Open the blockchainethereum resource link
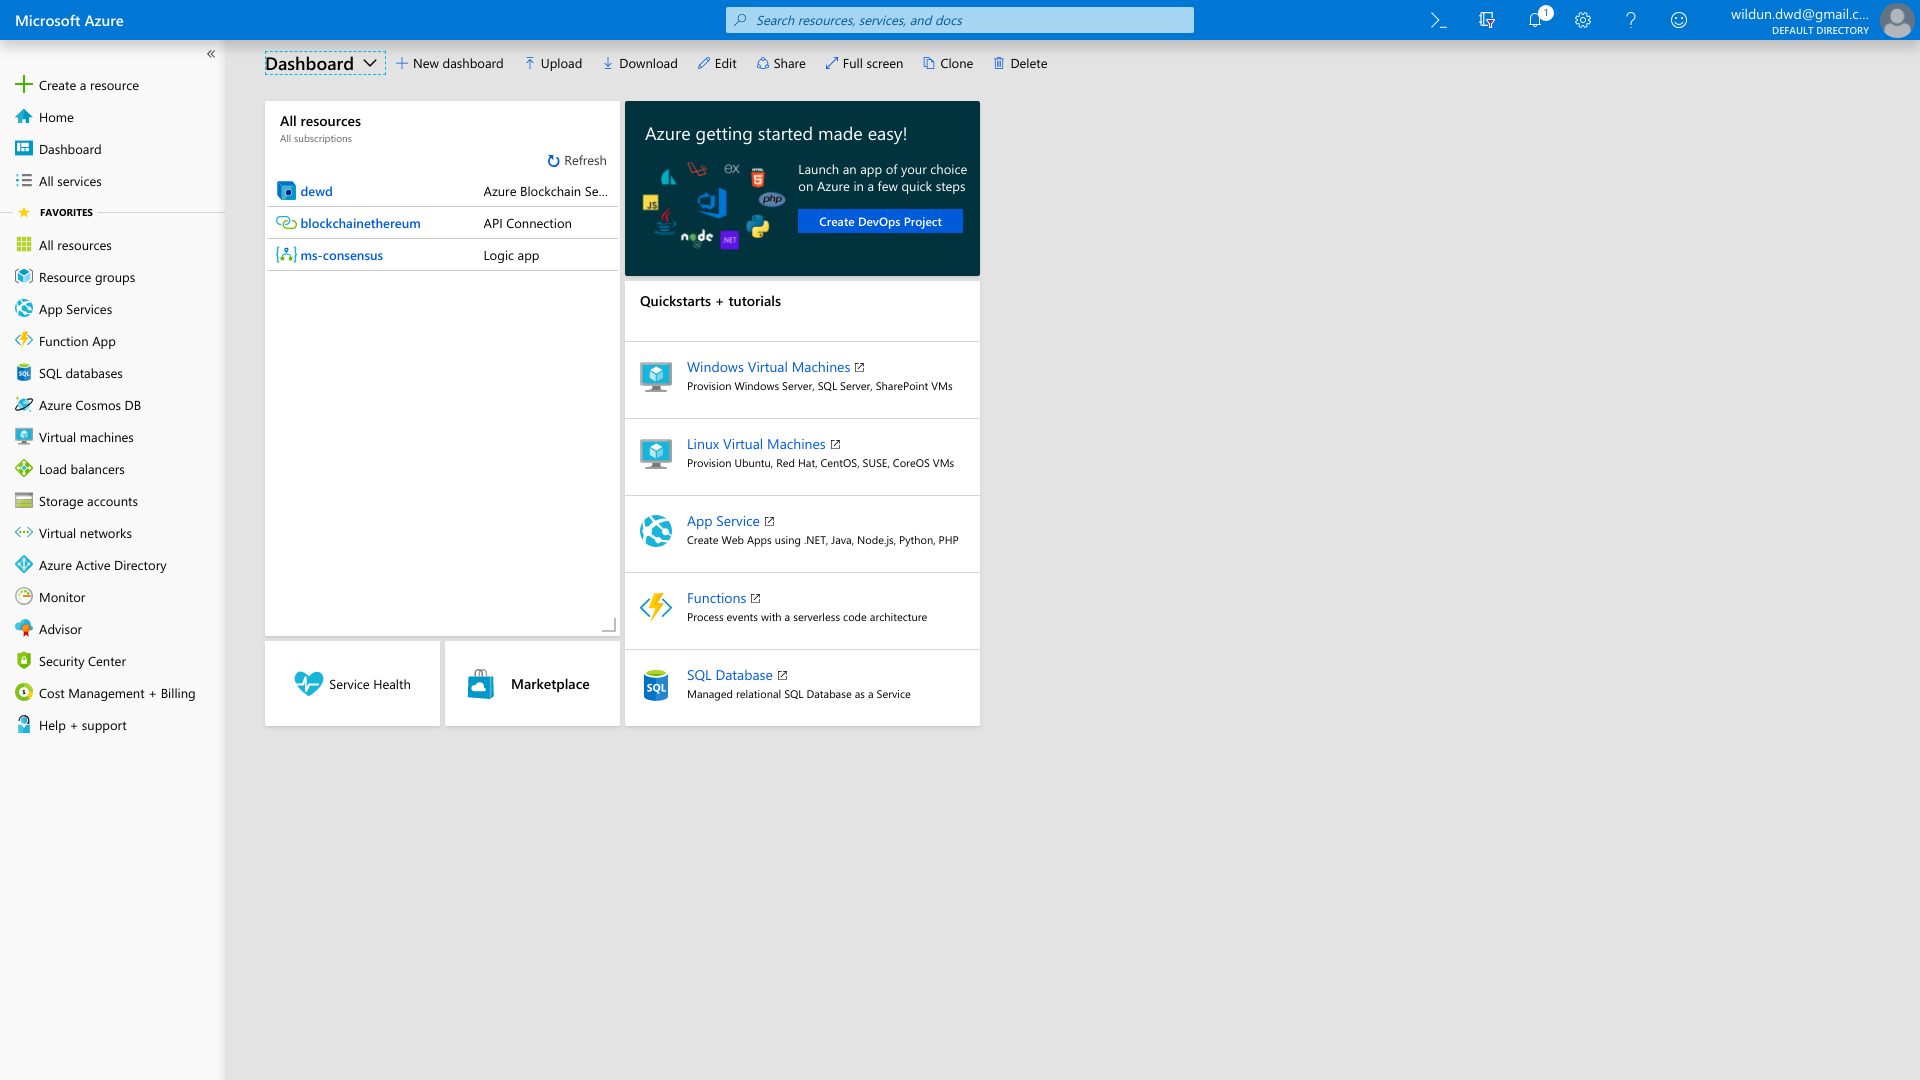 click(x=360, y=223)
